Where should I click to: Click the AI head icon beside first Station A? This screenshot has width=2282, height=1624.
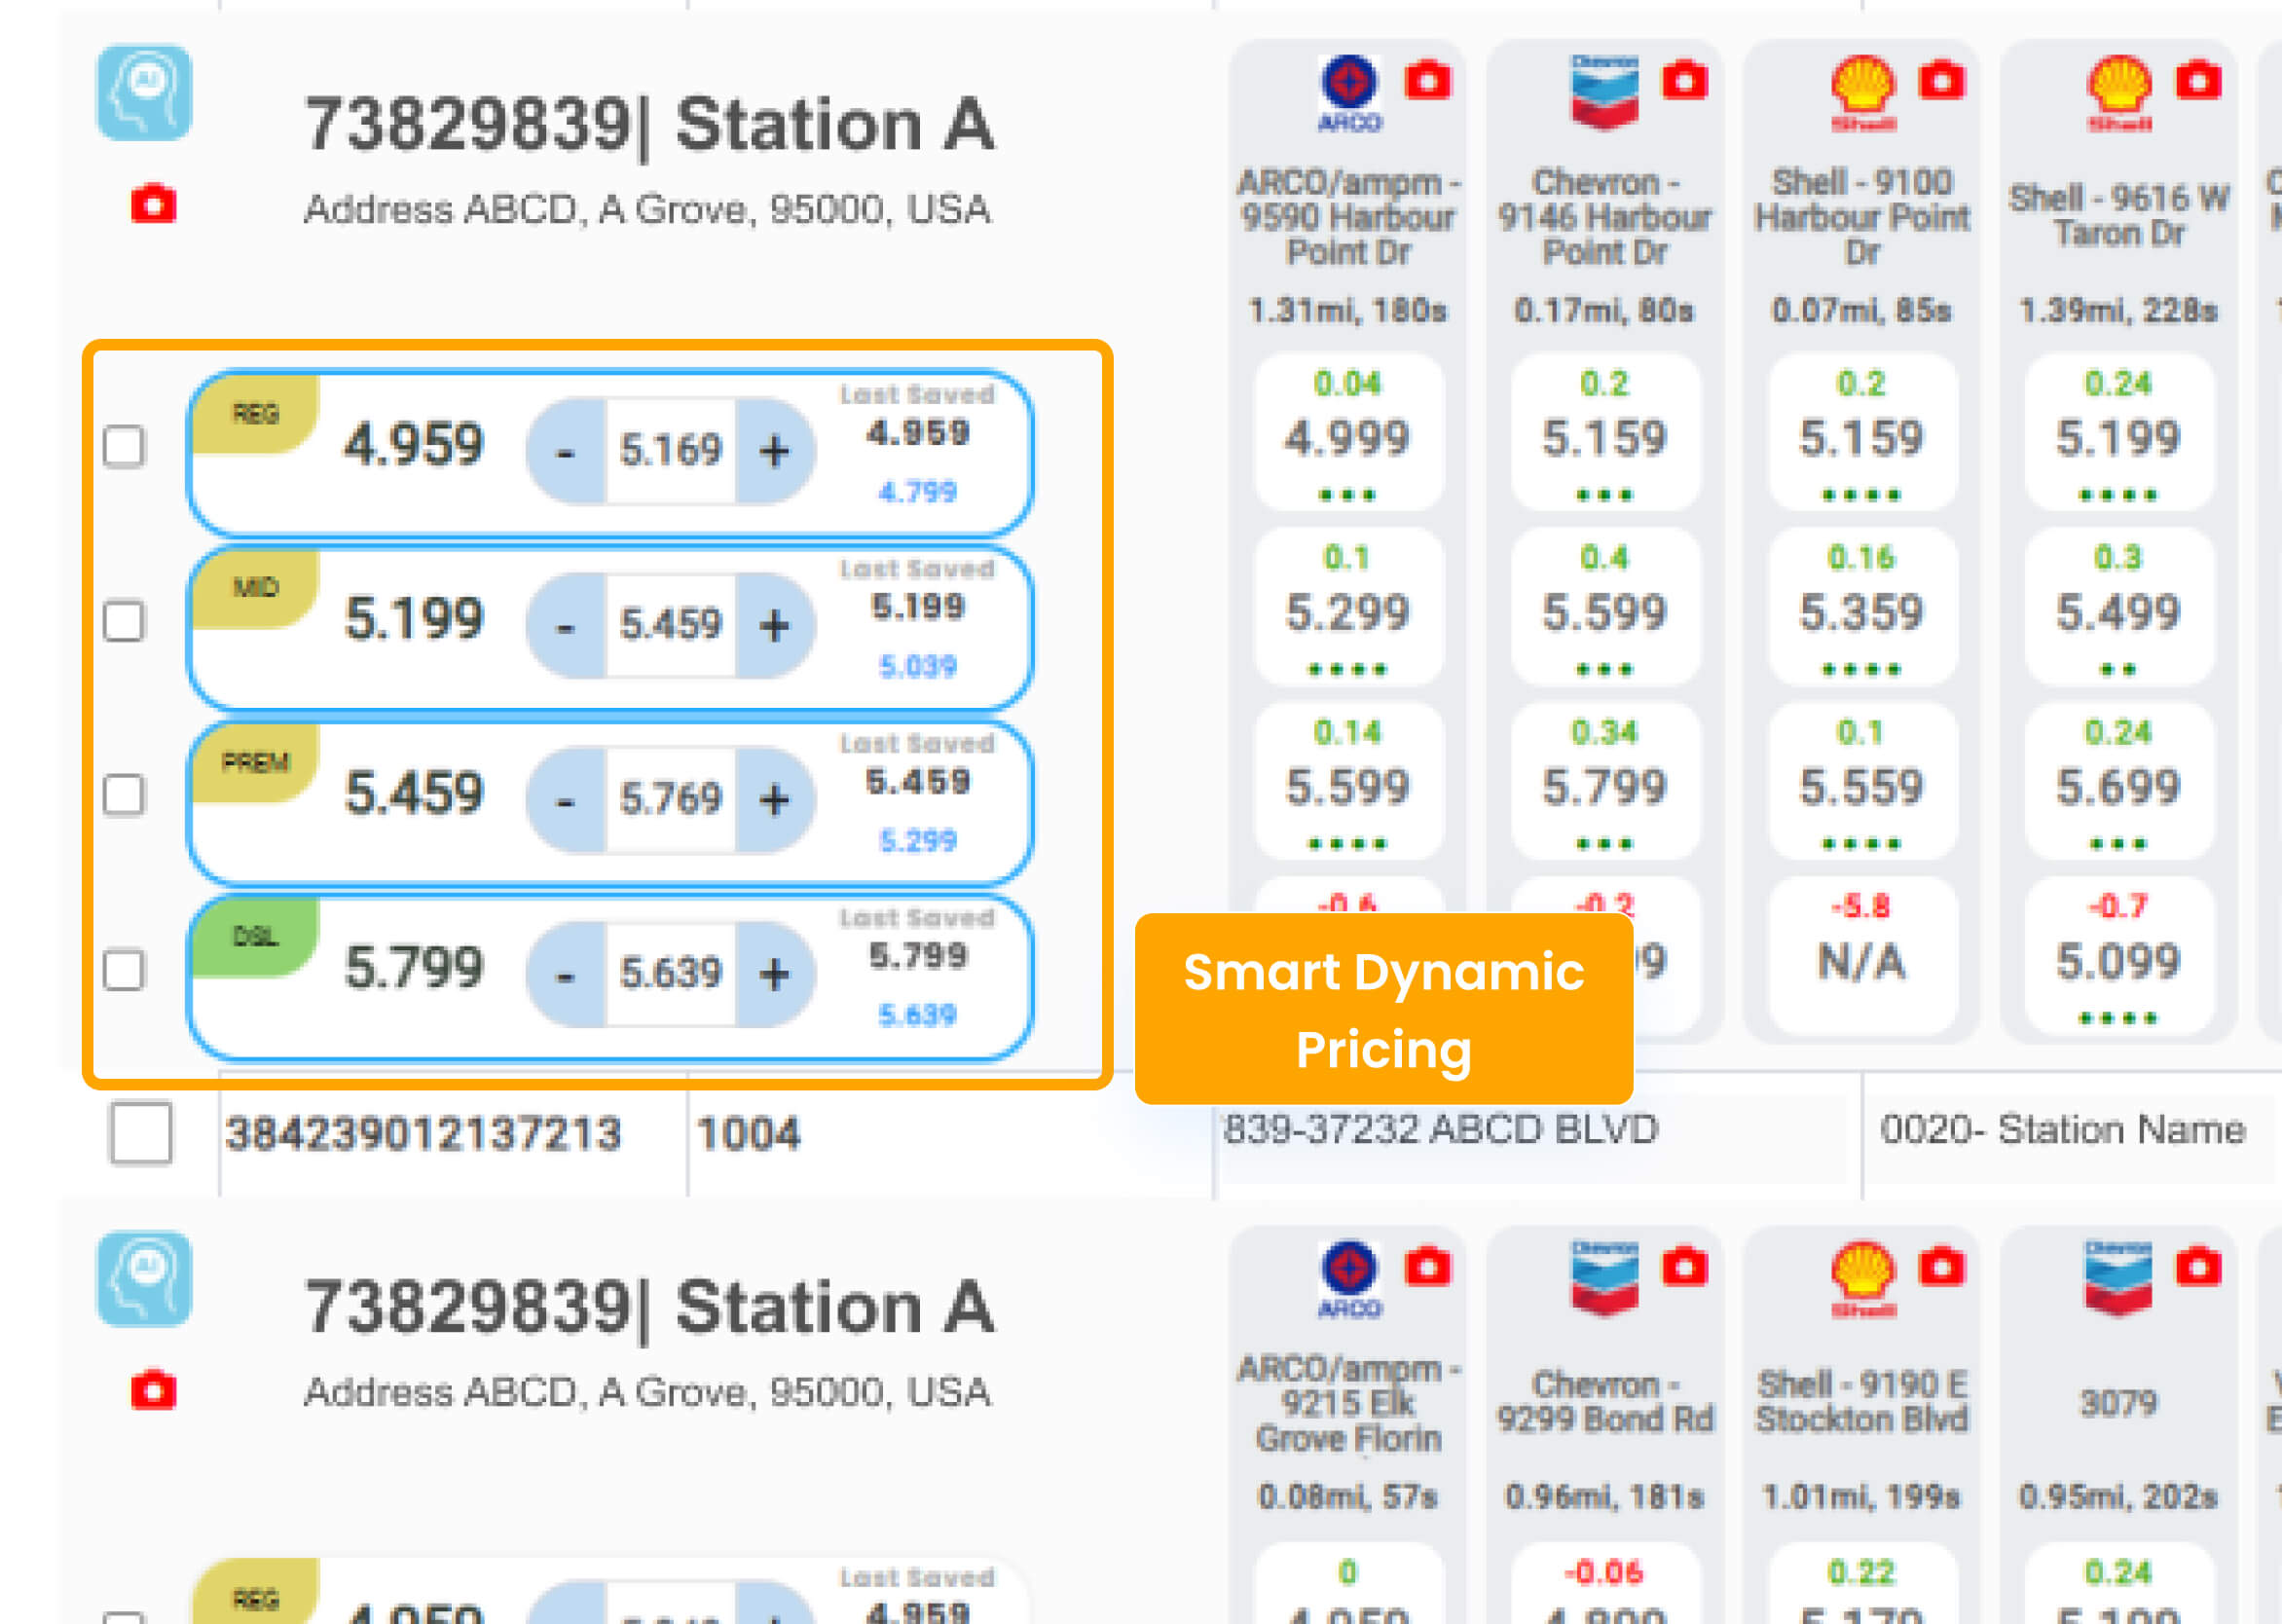[x=144, y=93]
